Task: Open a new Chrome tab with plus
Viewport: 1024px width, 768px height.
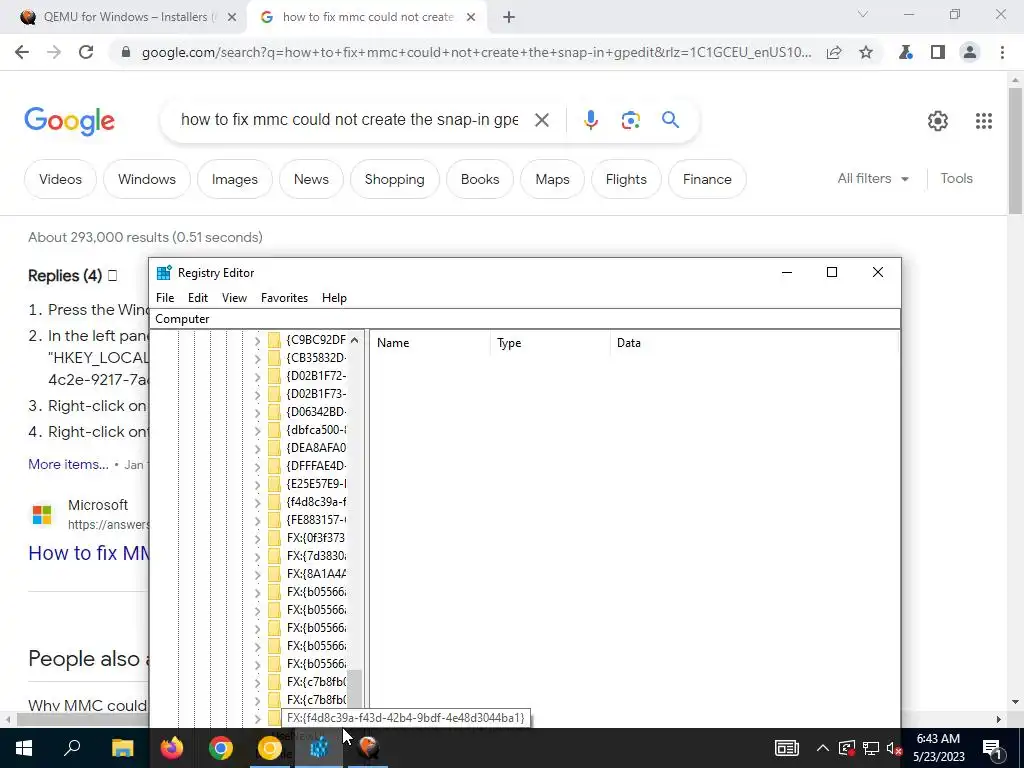Action: [x=509, y=18]
